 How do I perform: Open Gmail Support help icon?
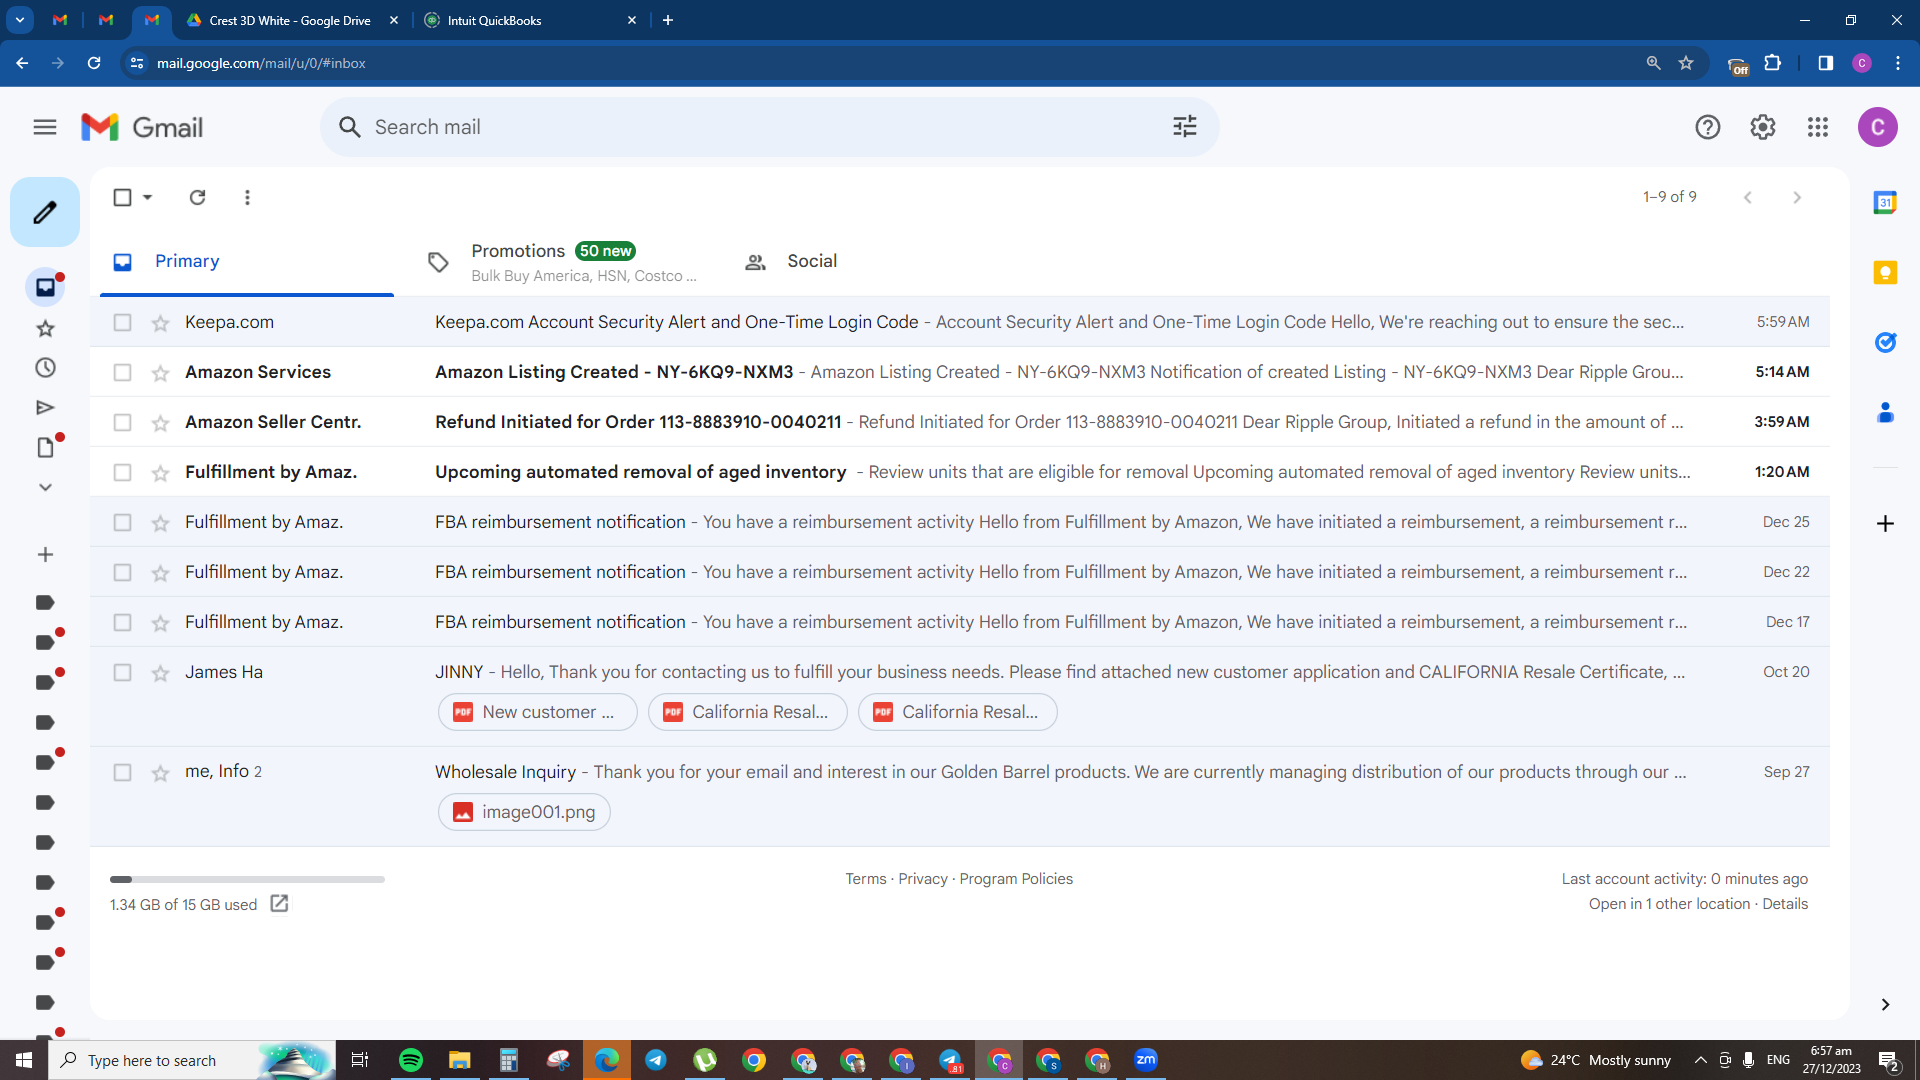pyautogui.click(x=1708, y=127)
